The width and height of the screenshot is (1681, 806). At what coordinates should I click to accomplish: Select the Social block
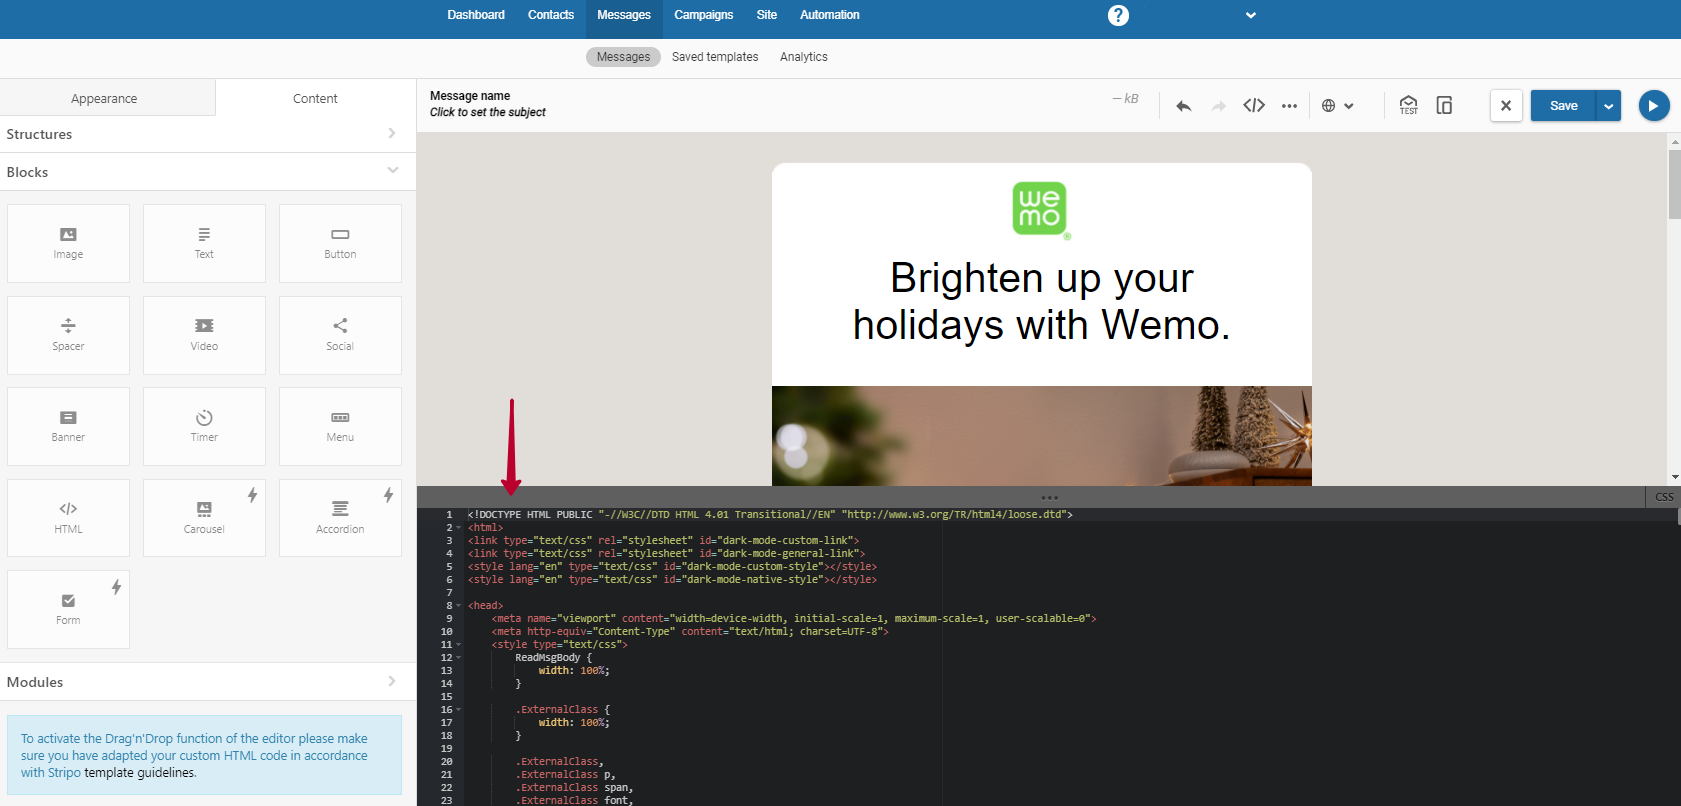340,335
